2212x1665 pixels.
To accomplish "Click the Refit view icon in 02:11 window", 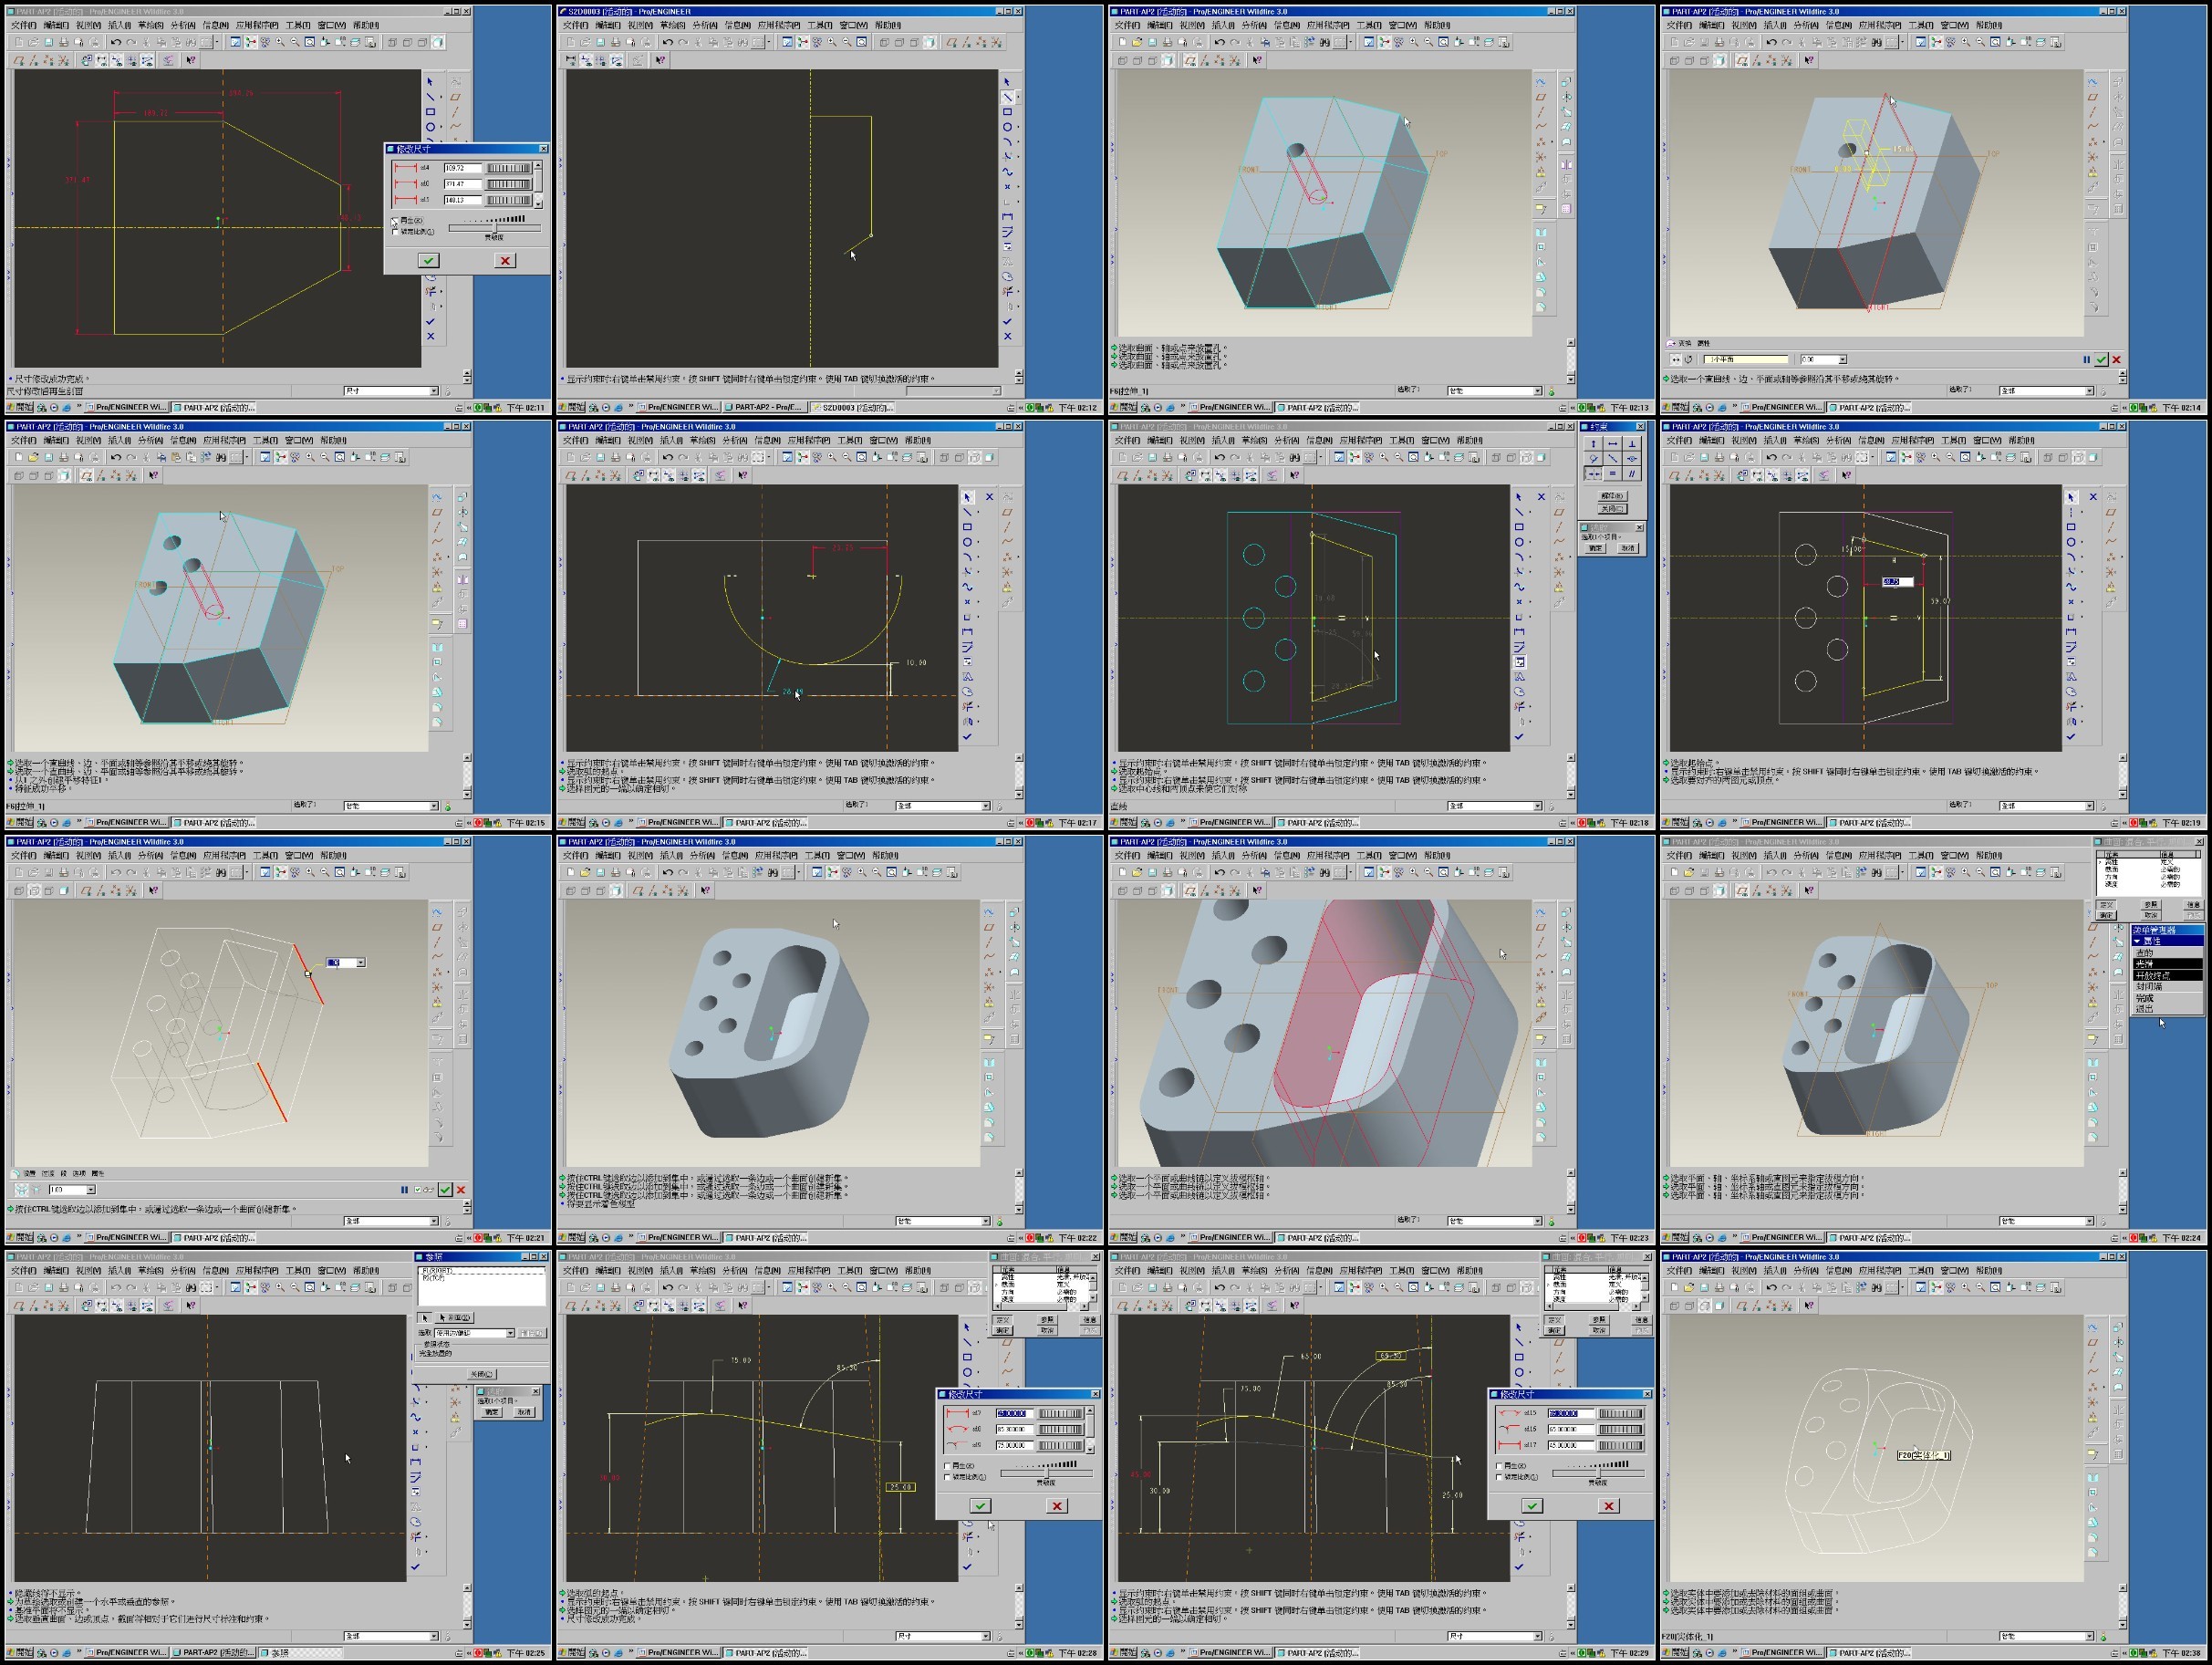I will [x=310, y=42].
